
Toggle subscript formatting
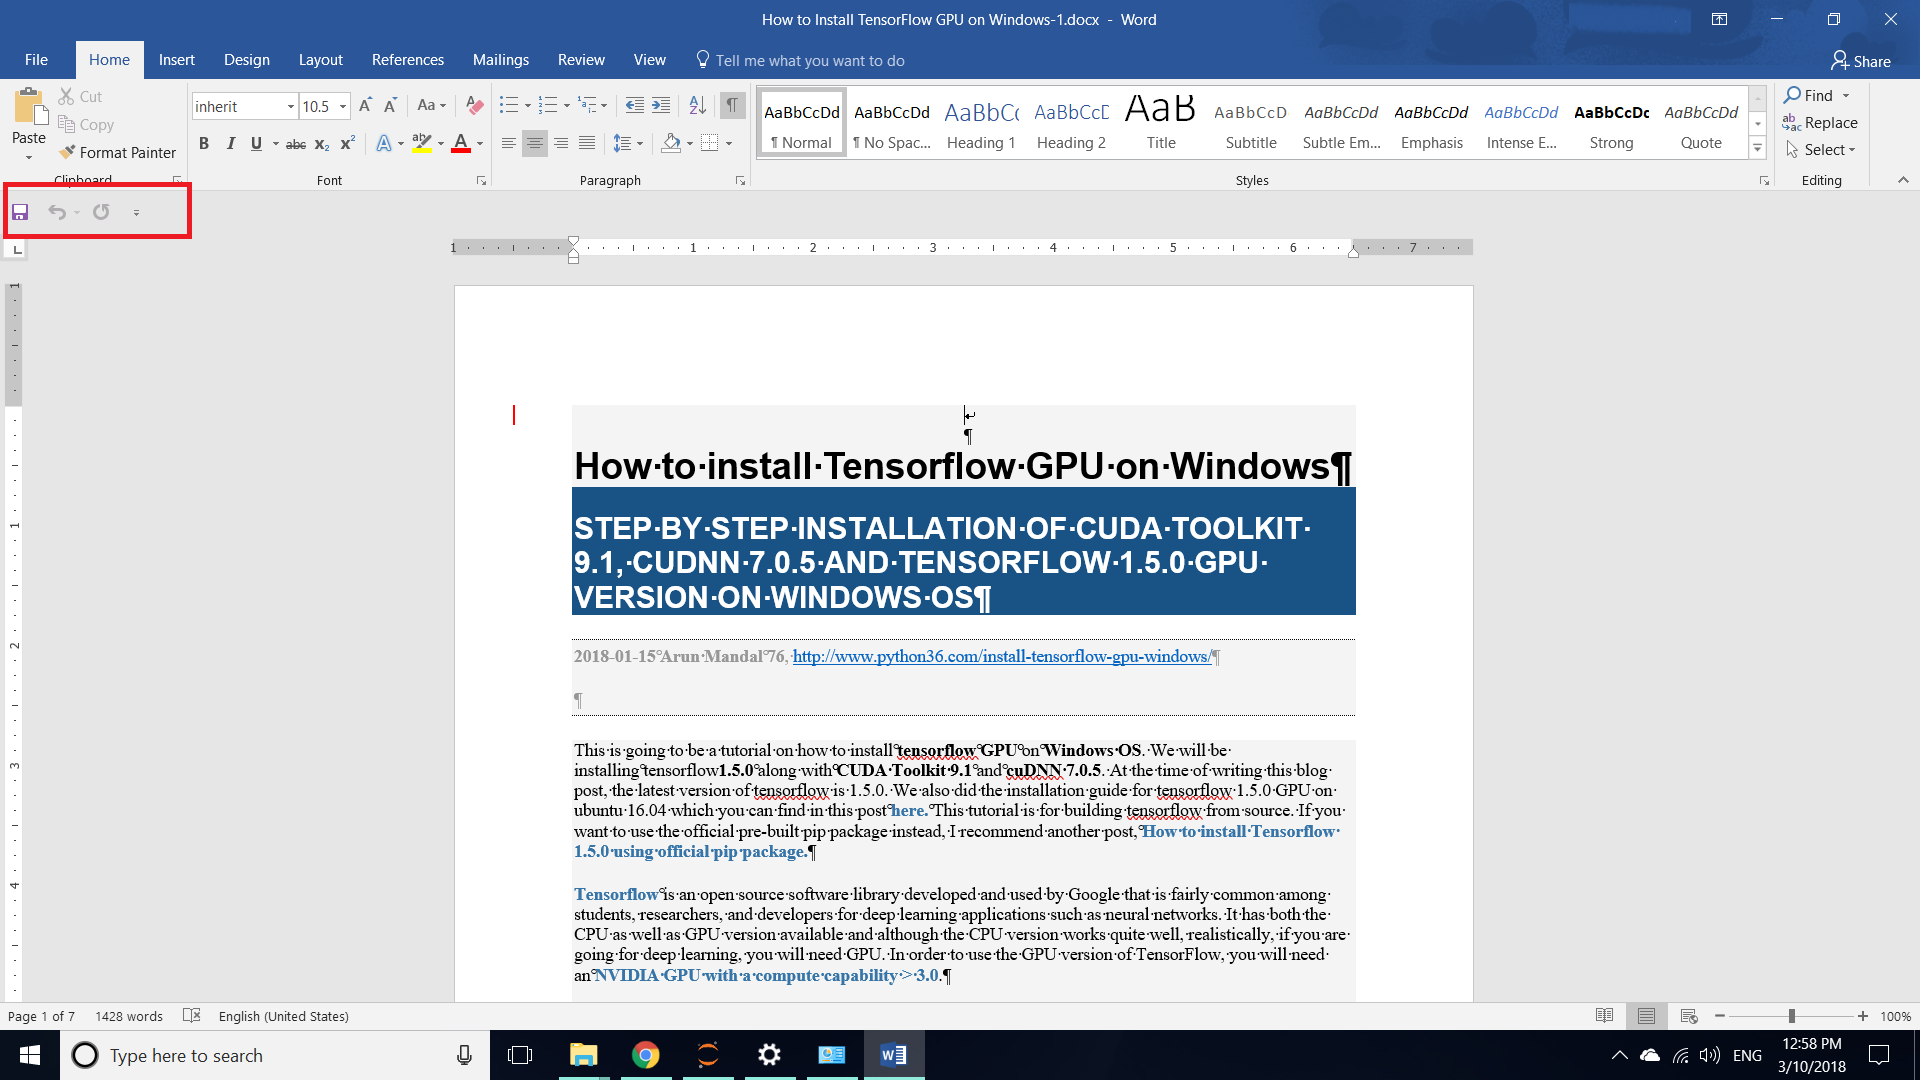322,144
